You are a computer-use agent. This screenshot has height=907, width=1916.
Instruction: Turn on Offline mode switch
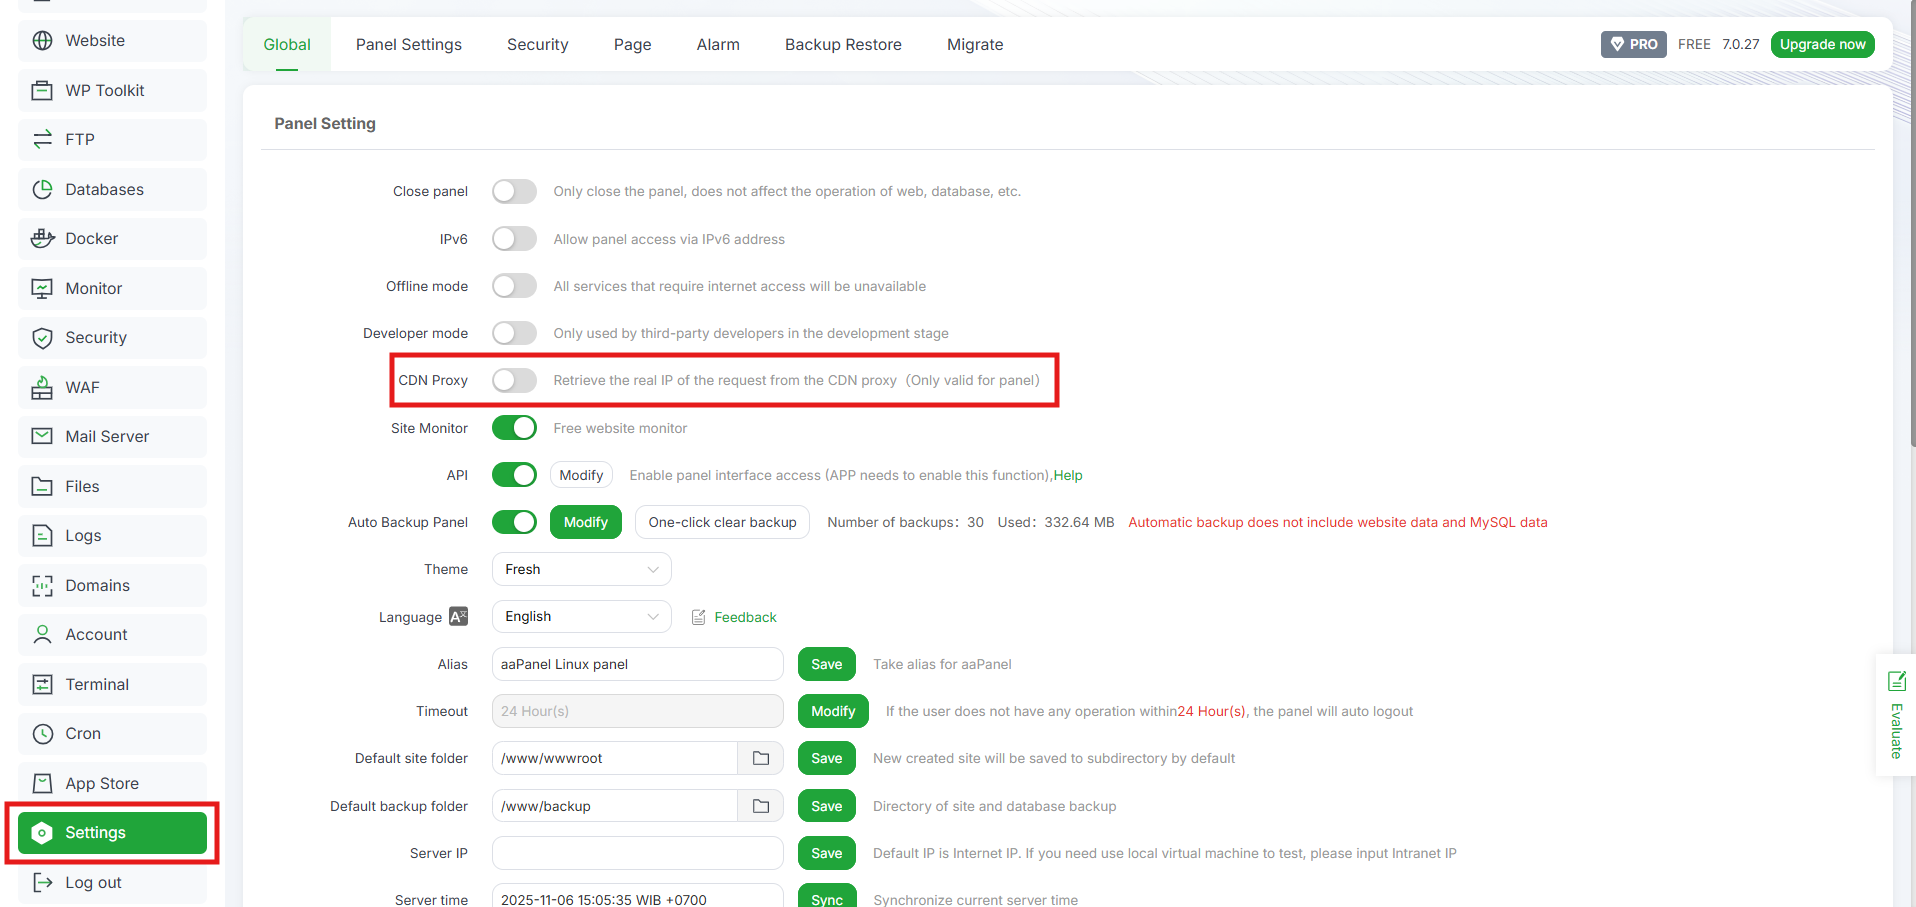[x=514, y=286]
